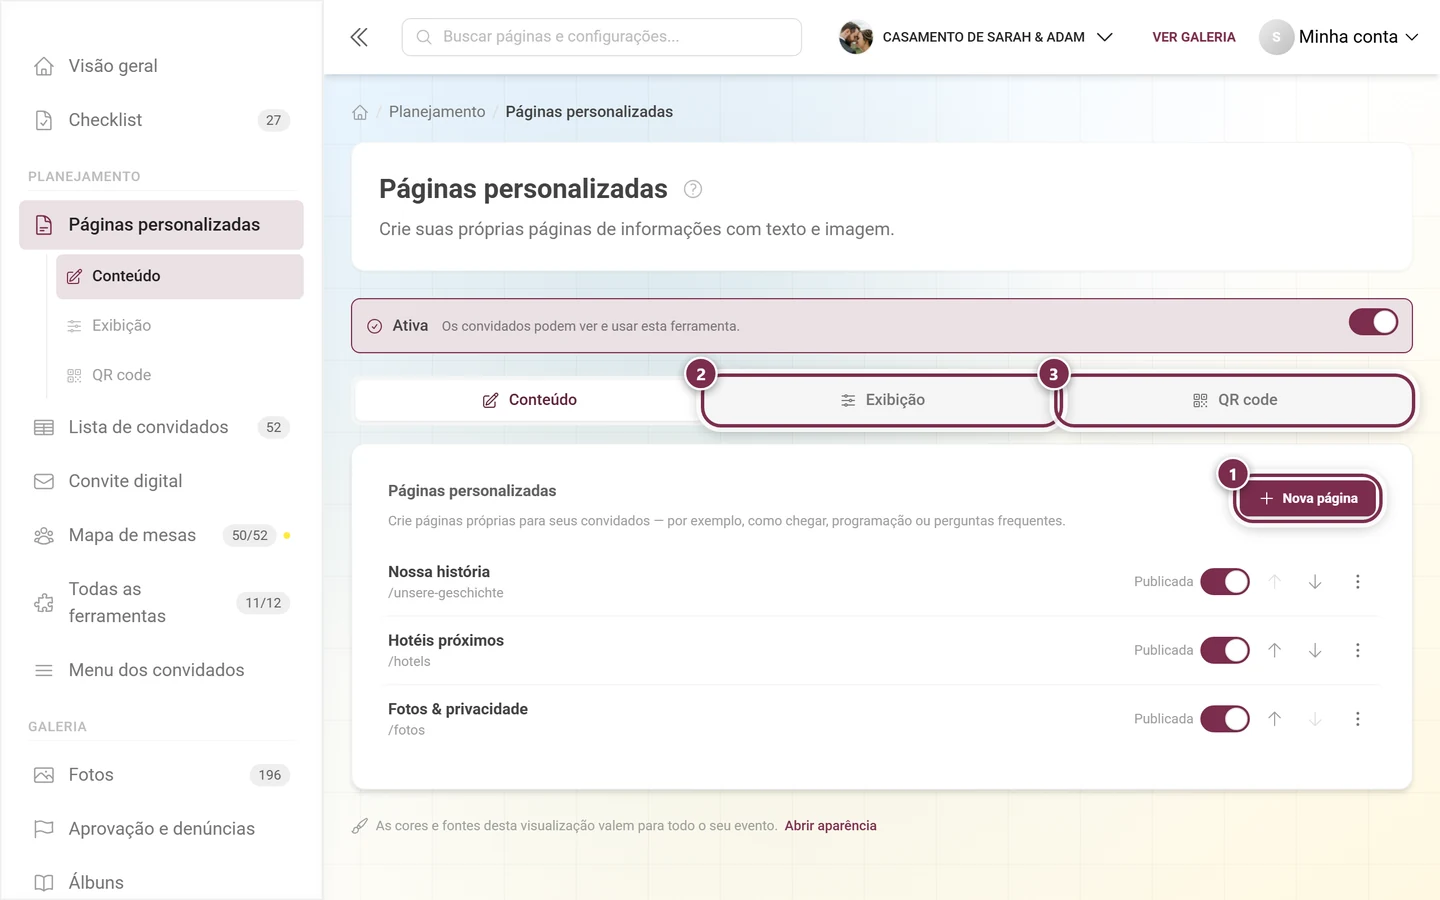Toggle Publicada switch for Fotos & privacidade

[x=1225, y=719]
